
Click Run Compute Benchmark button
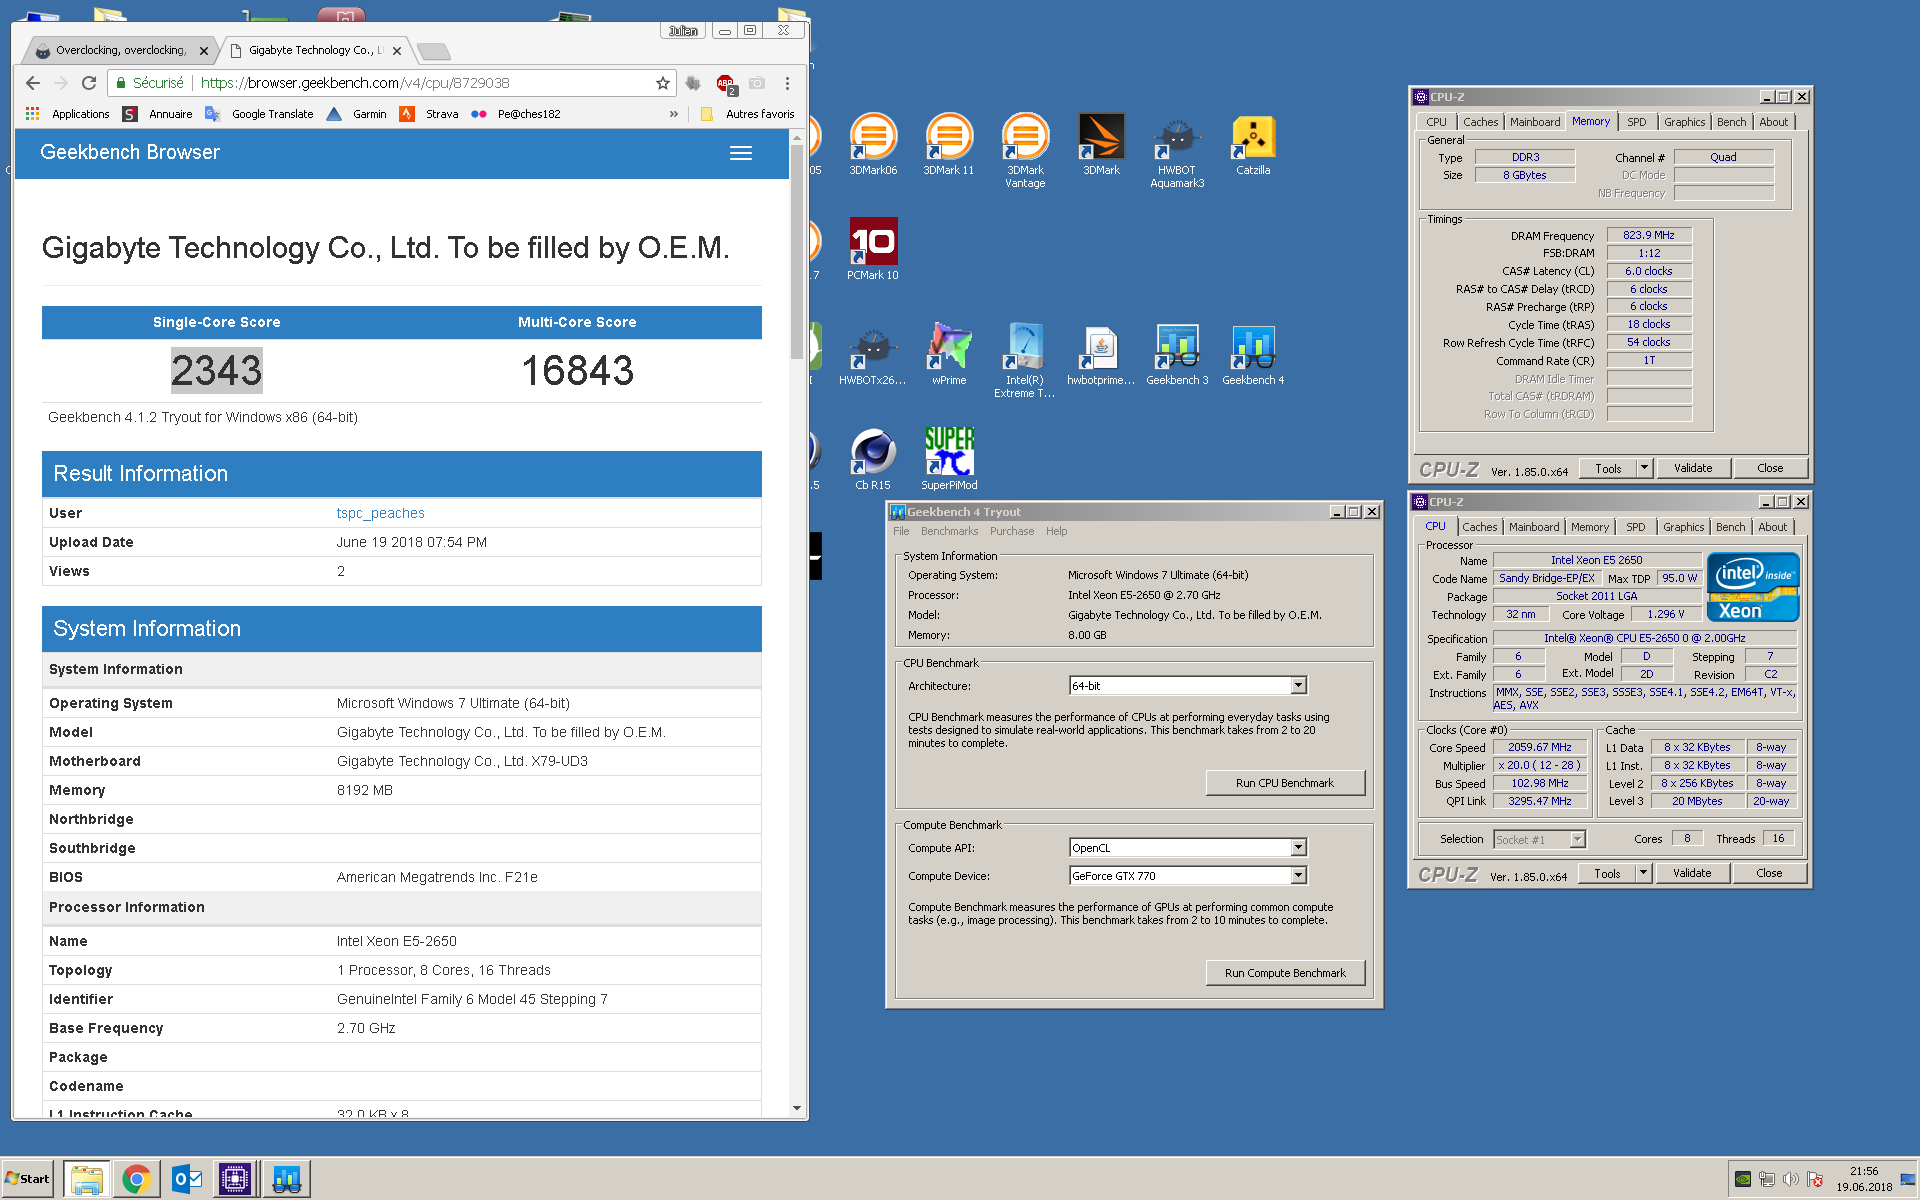click(x=1285, y=973)
